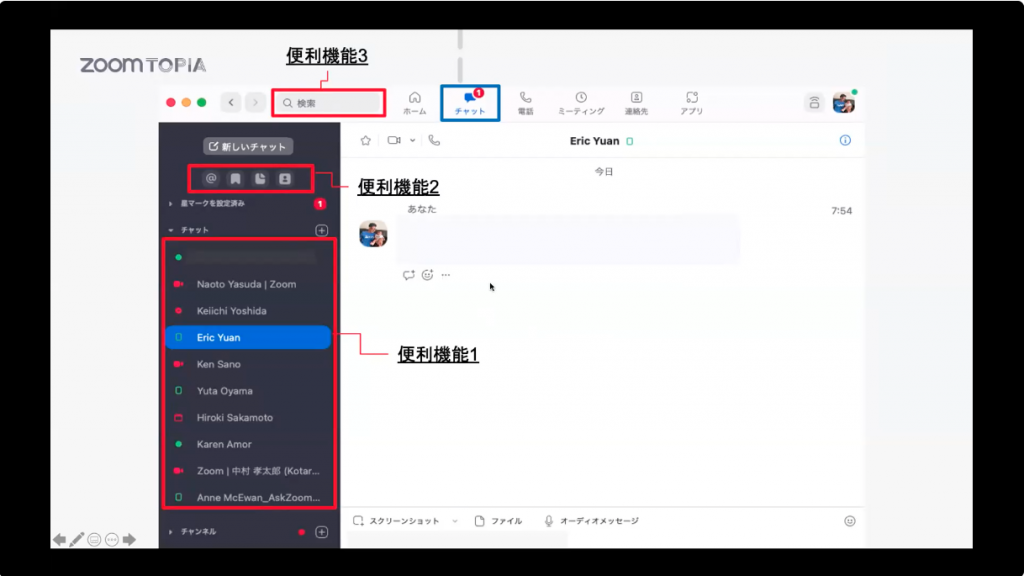Open slideshow more options icon
Screen dimensions: 1024x576
[x=112, y=539]
